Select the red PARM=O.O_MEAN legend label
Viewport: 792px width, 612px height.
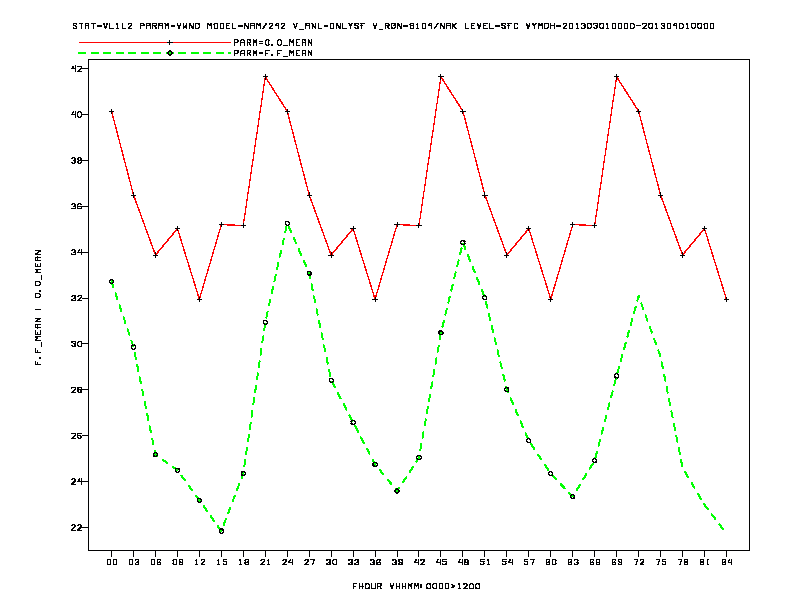point(273,42)
